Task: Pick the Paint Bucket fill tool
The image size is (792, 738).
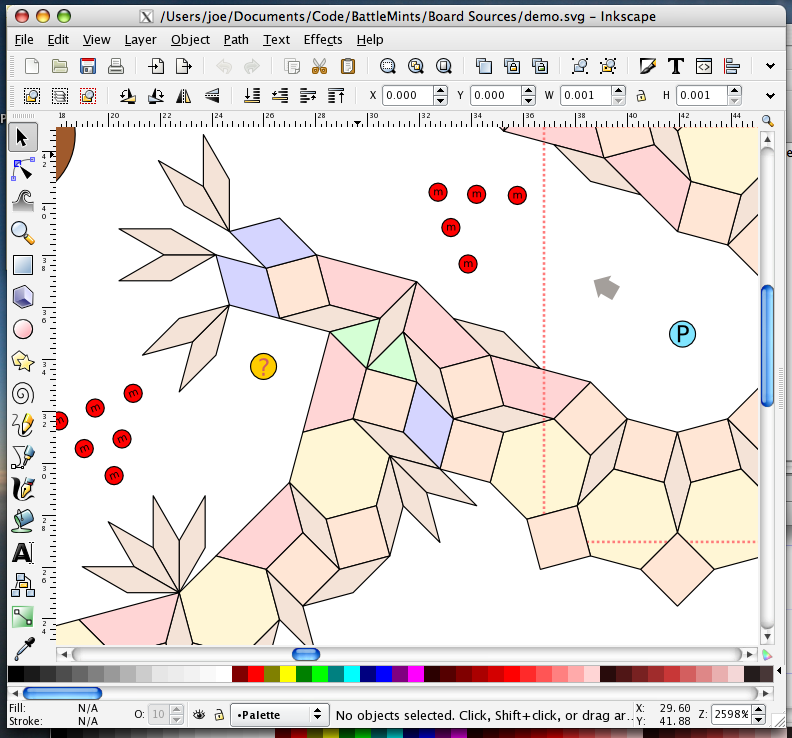Action: point(23,521)
